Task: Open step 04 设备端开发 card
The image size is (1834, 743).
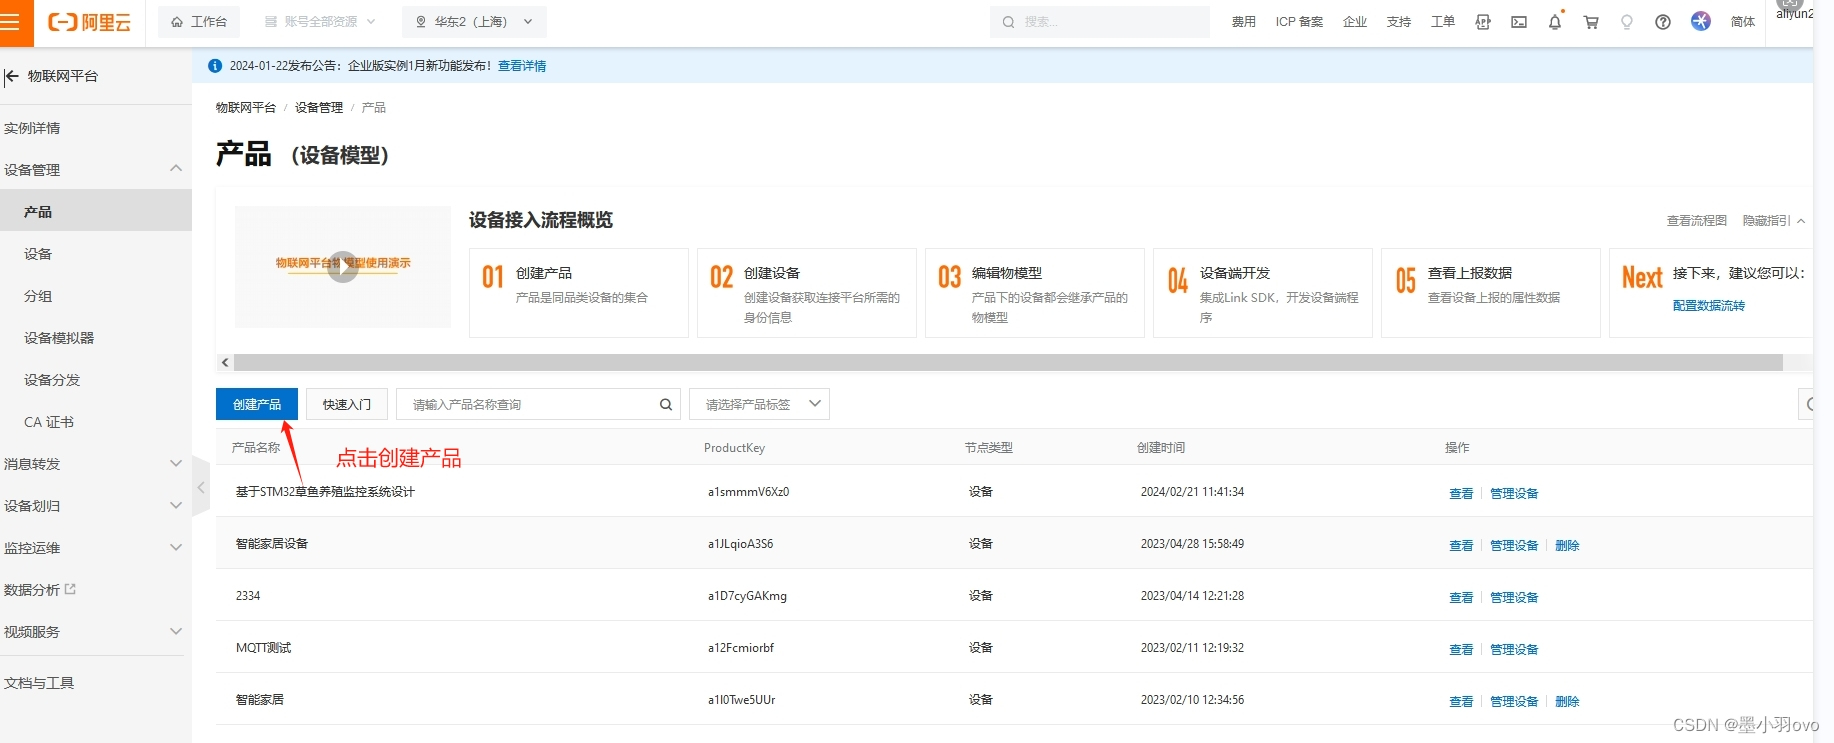Action: click(x=1263, y=293)
